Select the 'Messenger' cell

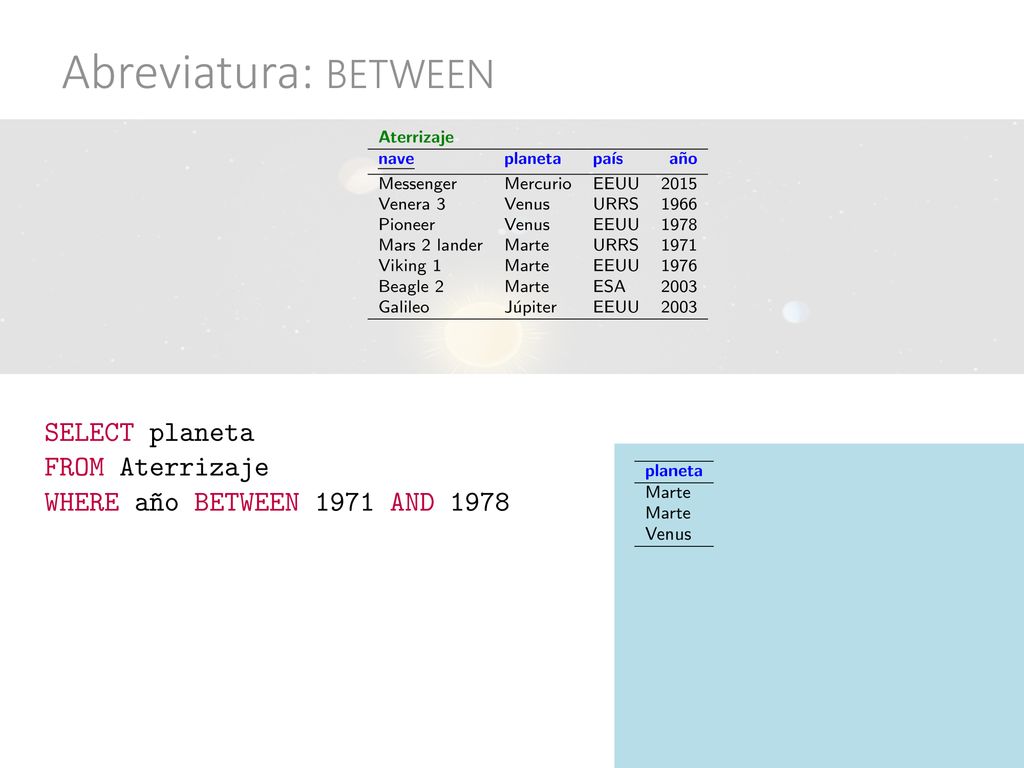[x=417, y=184]
